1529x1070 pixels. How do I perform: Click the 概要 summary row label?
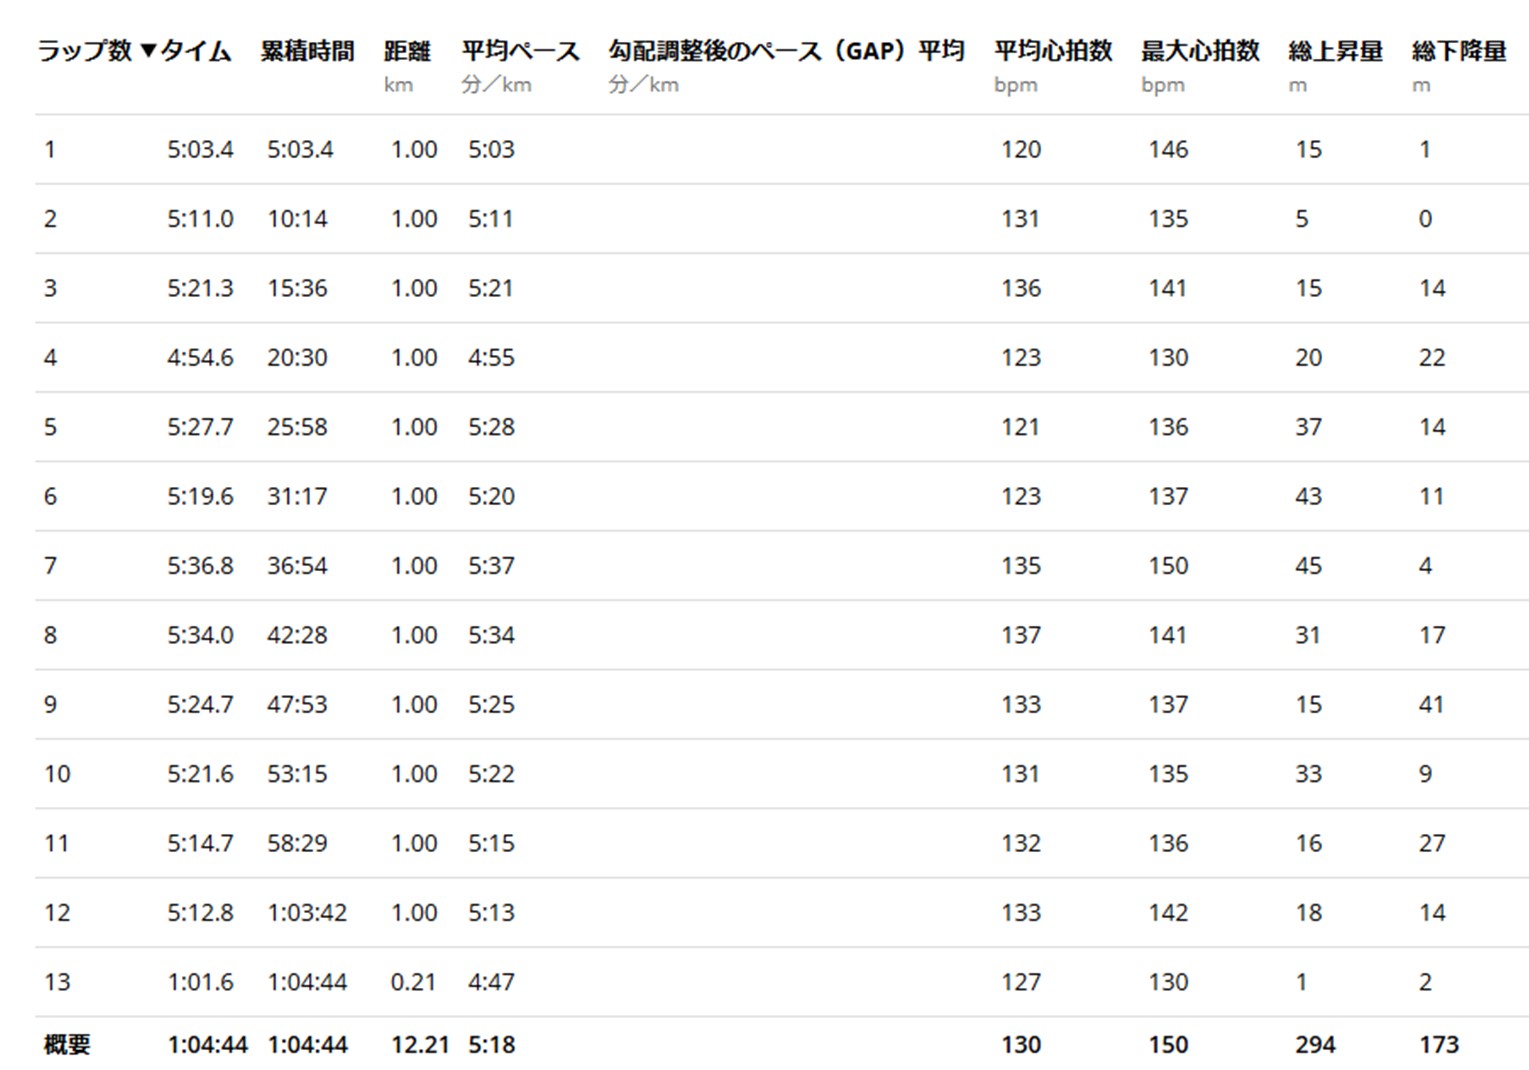pos(67,1045)
